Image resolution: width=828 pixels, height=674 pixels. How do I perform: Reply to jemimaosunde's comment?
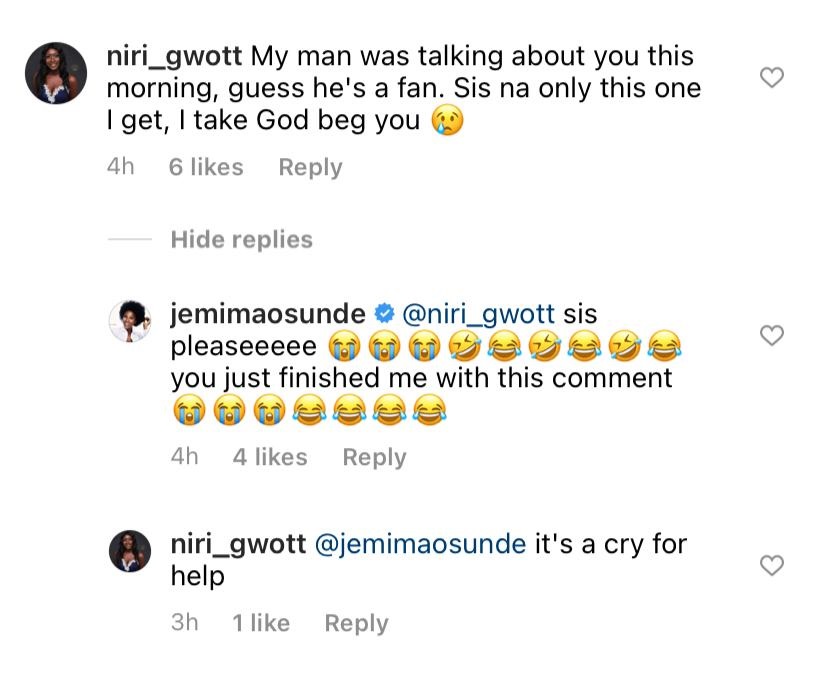[374, 457]
